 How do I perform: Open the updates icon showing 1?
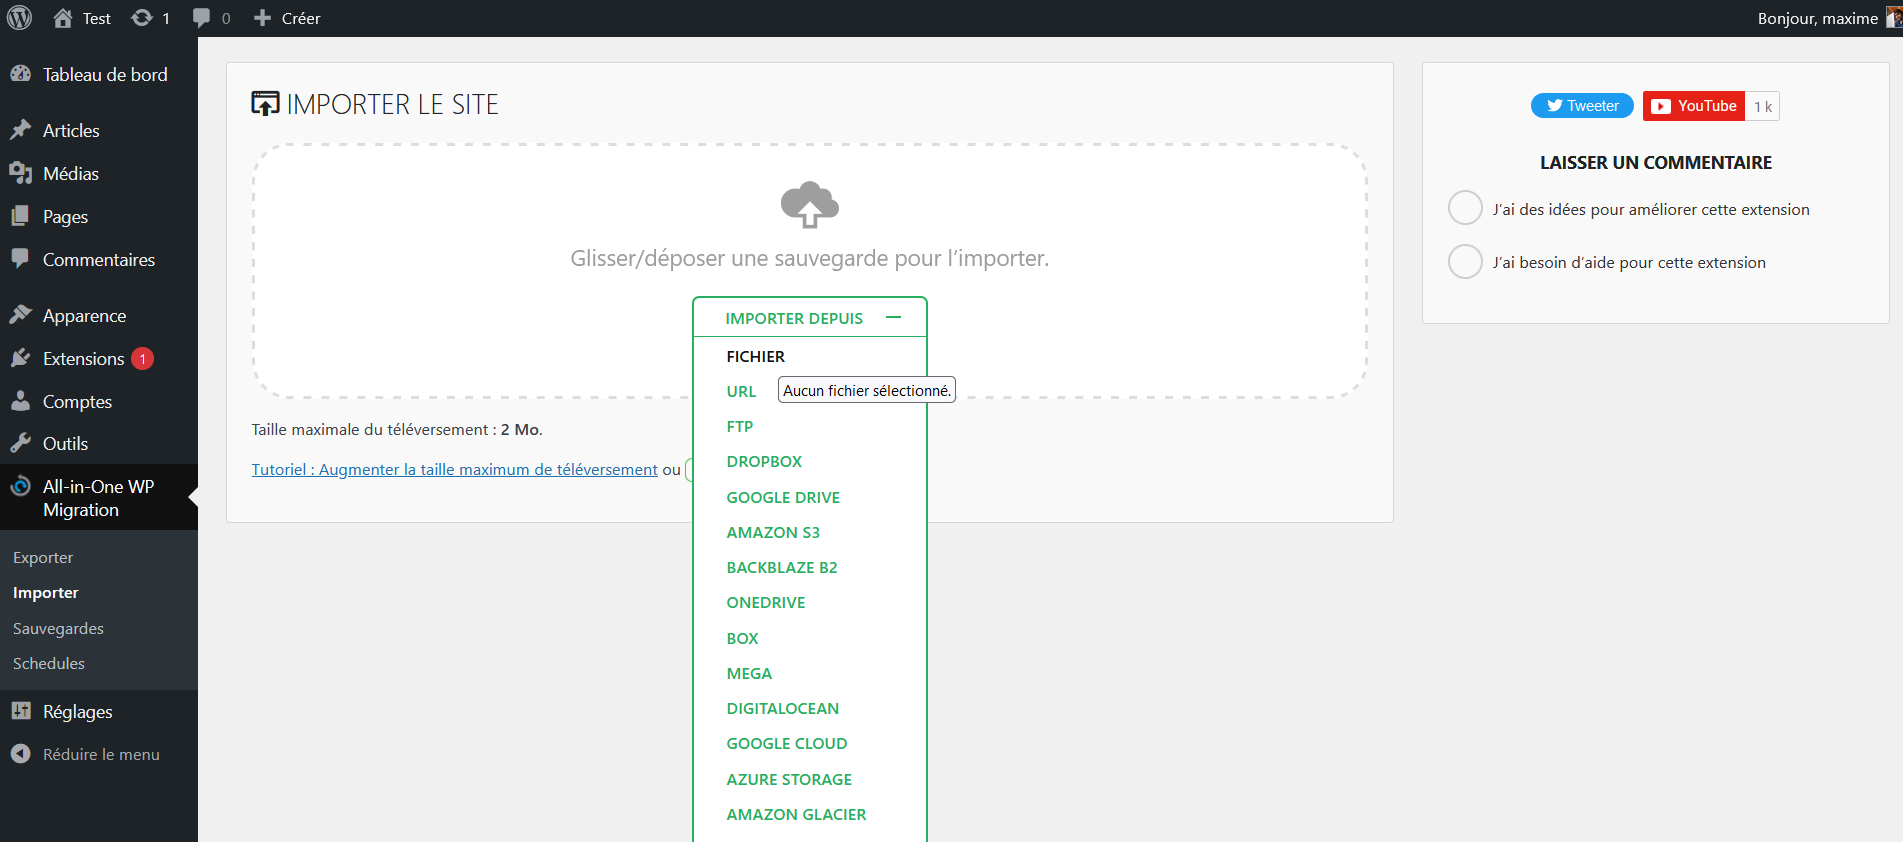tap(142, 18)
